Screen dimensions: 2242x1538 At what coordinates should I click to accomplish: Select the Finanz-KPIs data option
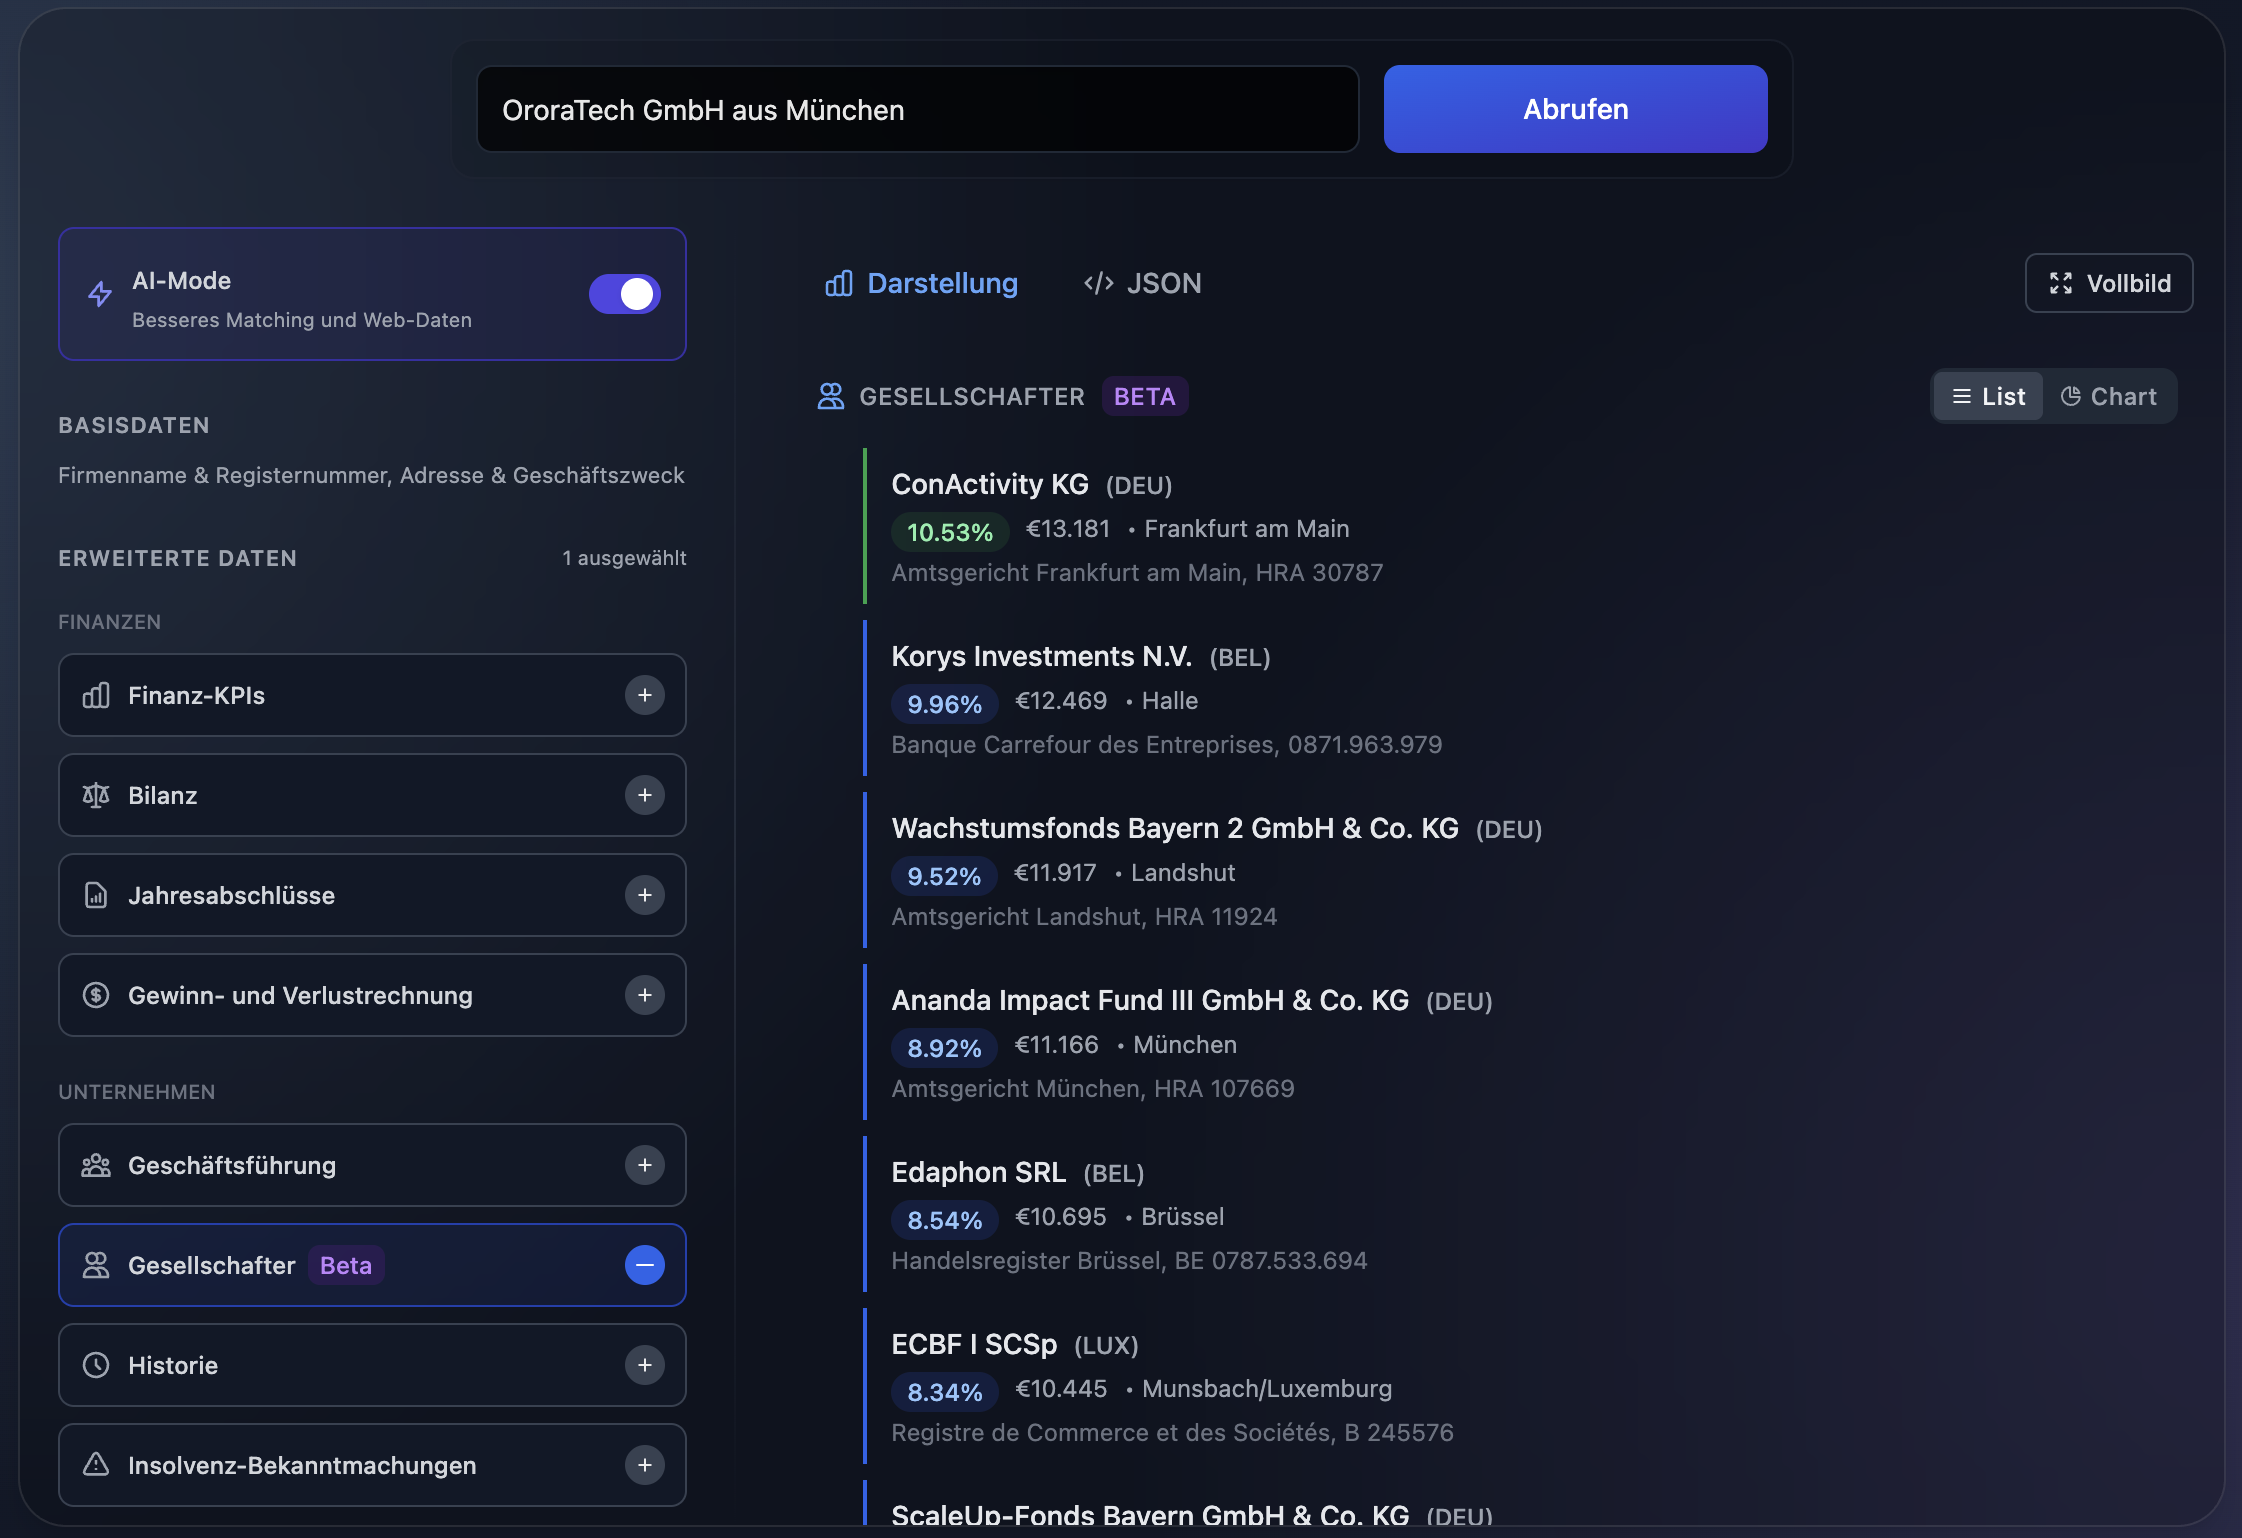coord(372,695)
